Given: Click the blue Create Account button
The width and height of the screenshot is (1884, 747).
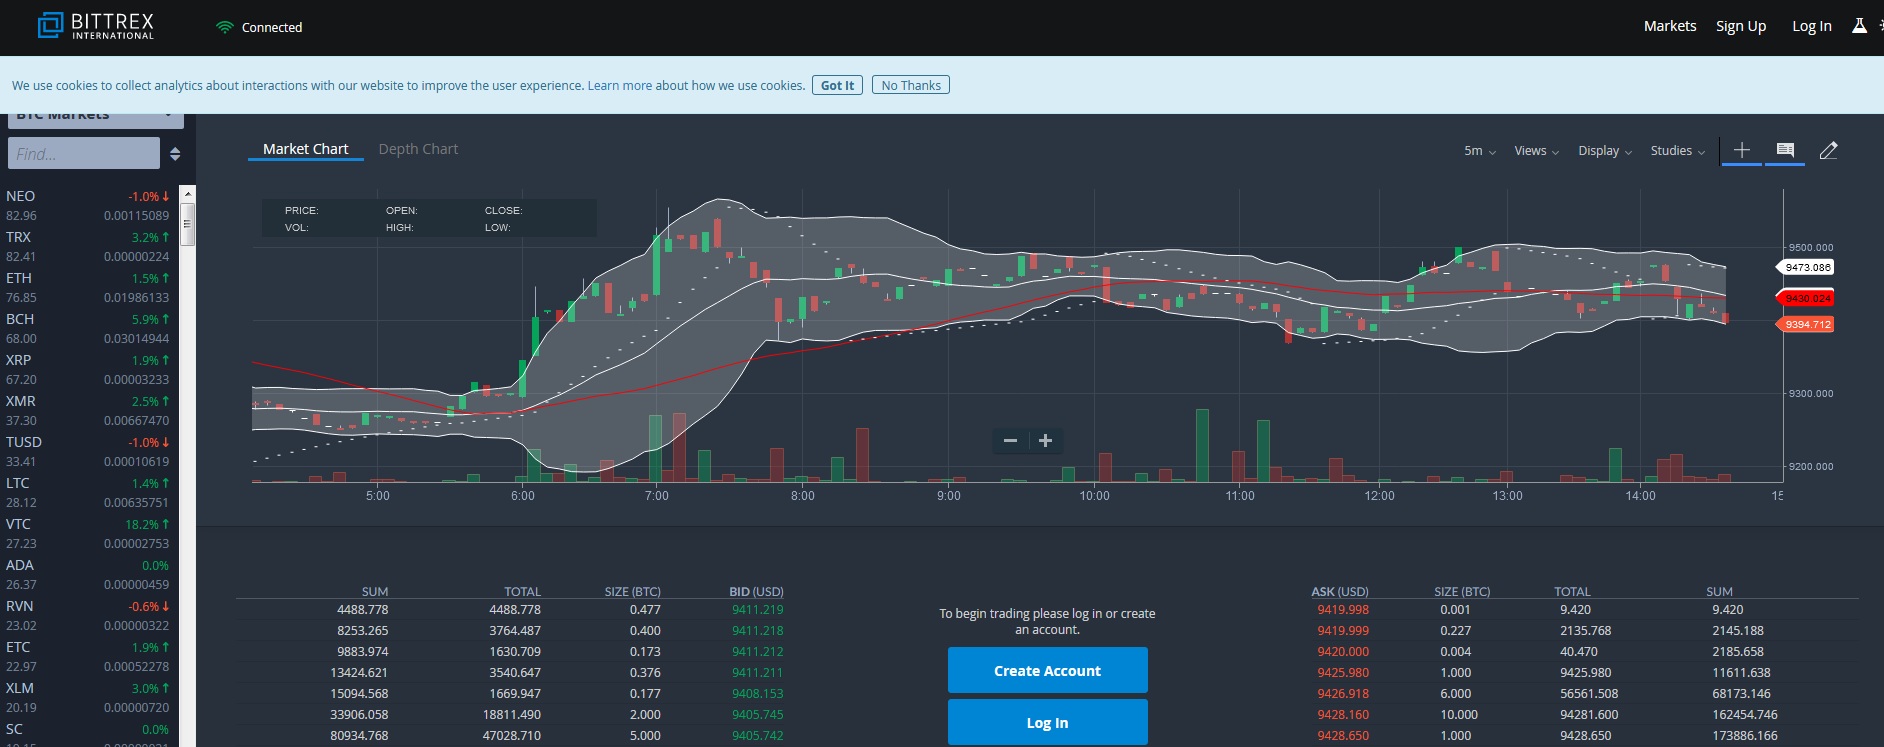Looking at the screenshot, I should tap(1048, 670).
